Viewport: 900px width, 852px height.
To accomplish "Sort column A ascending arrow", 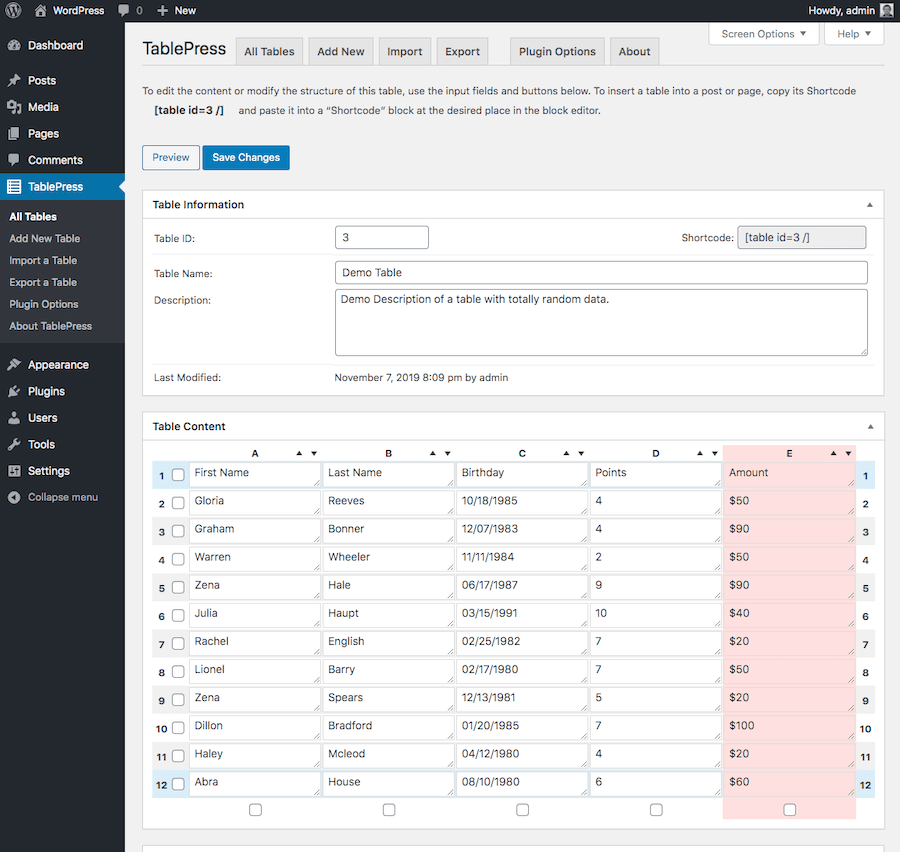I will click(x=299, y=454).
